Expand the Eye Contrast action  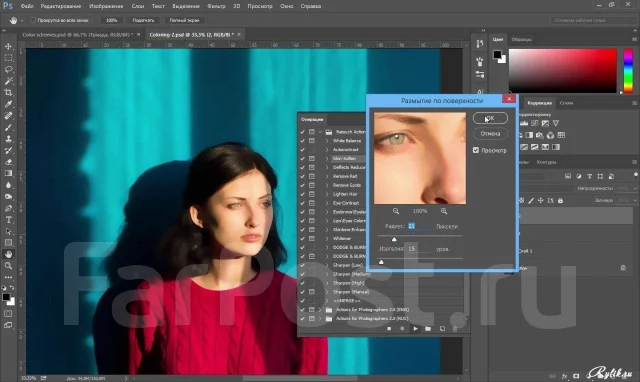(327, 203)
